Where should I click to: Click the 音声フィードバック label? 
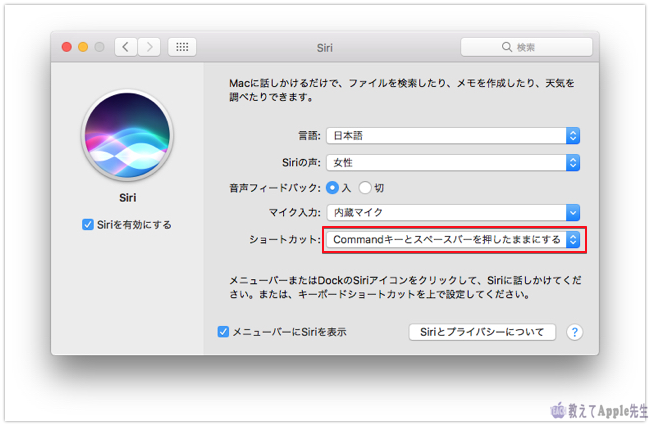point(275,188)
